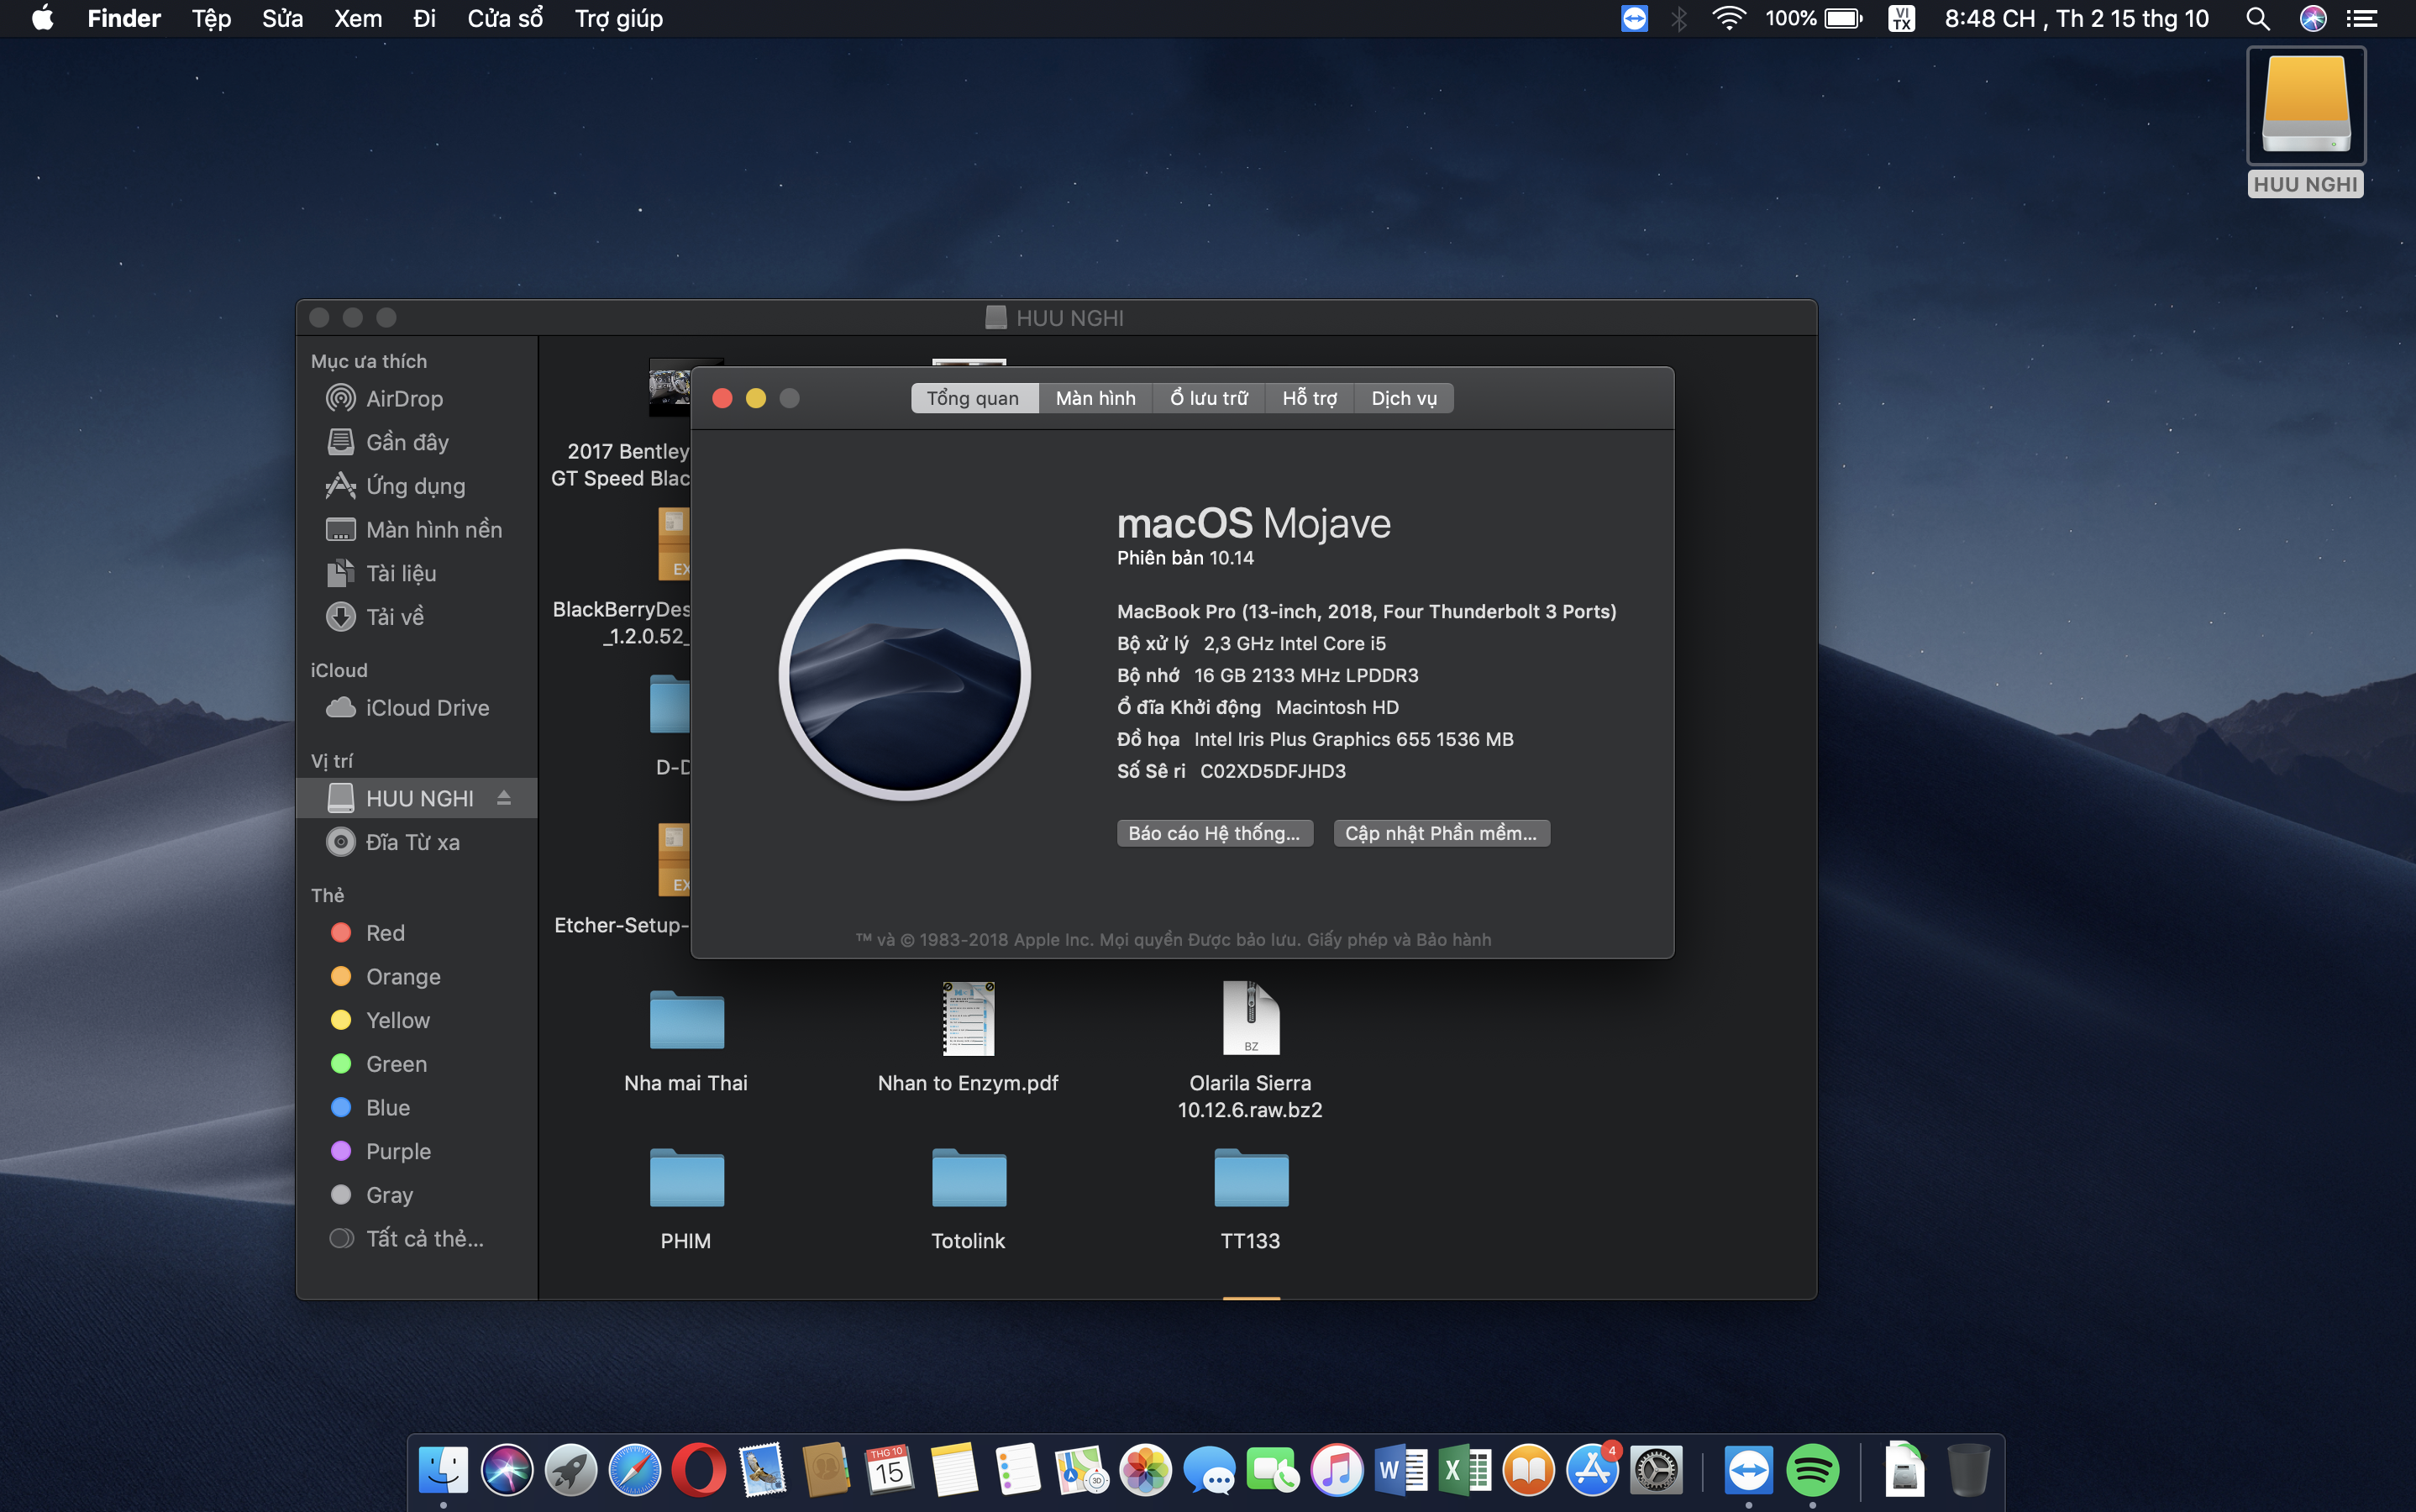Select iCloud Drive in Finder sidebar

417,708
